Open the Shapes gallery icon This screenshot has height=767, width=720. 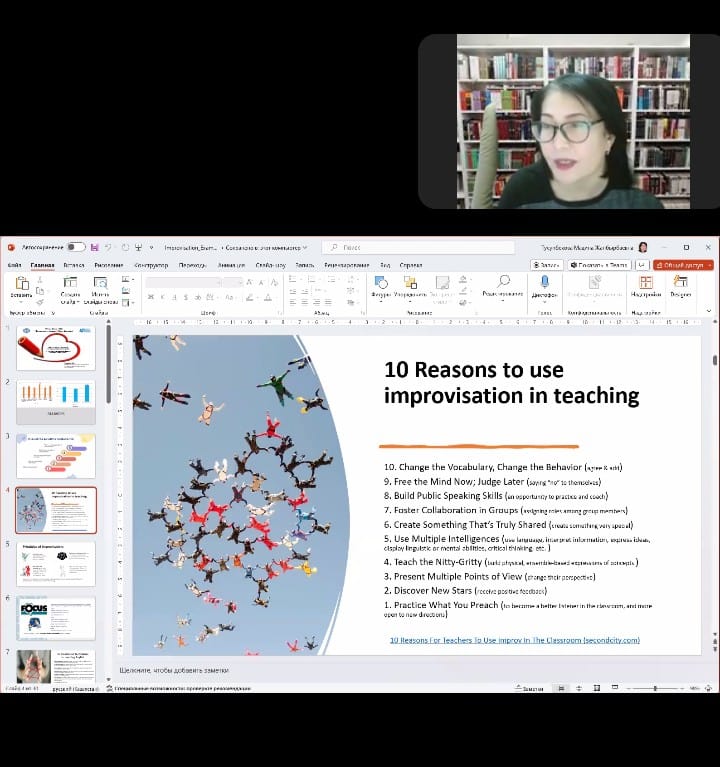click(x=381, y=284)
